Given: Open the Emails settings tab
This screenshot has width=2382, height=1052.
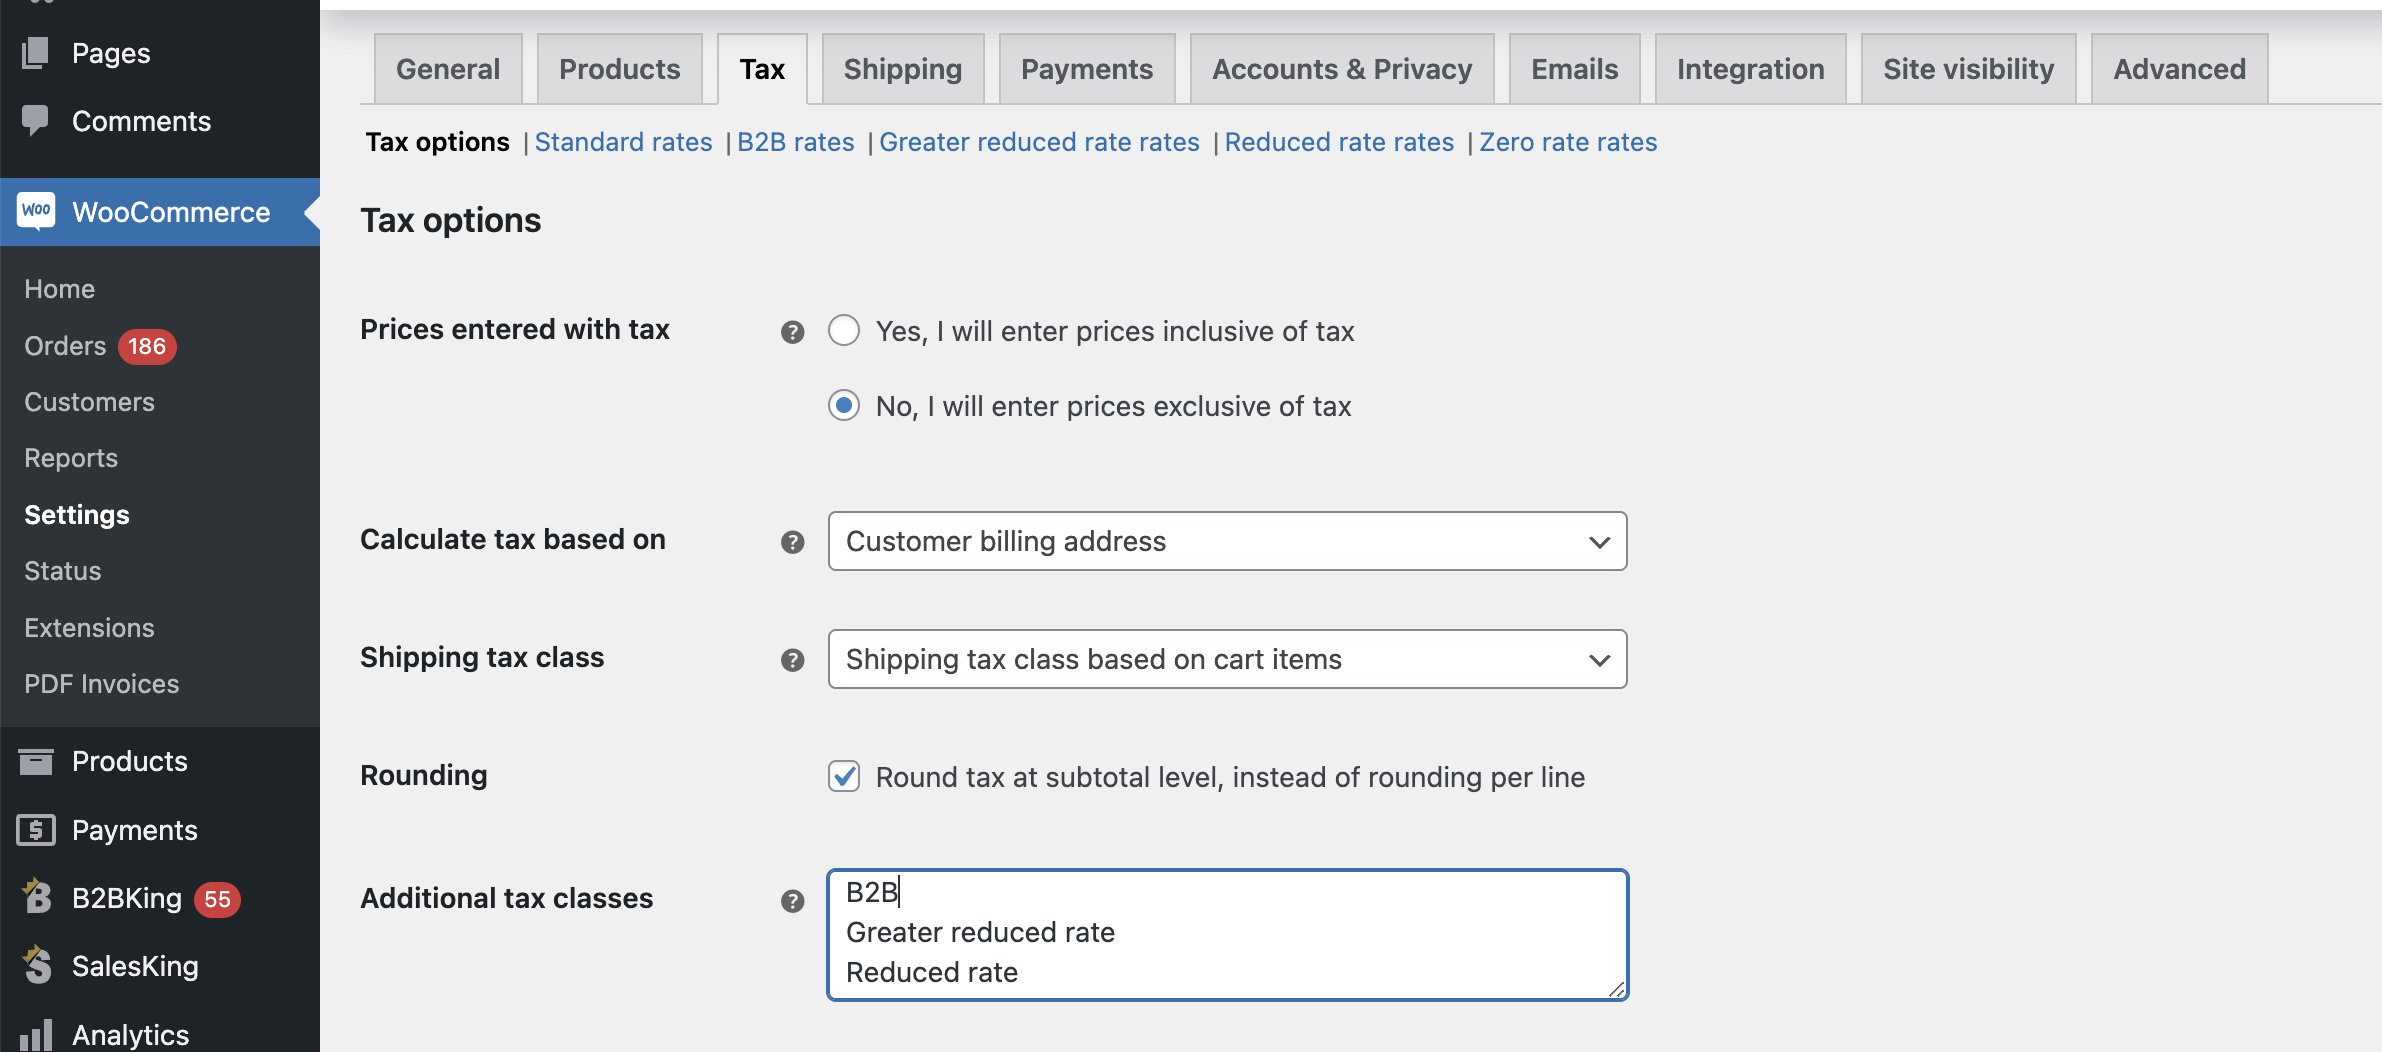Looking at the screenshot, I should pos(1575,69).
